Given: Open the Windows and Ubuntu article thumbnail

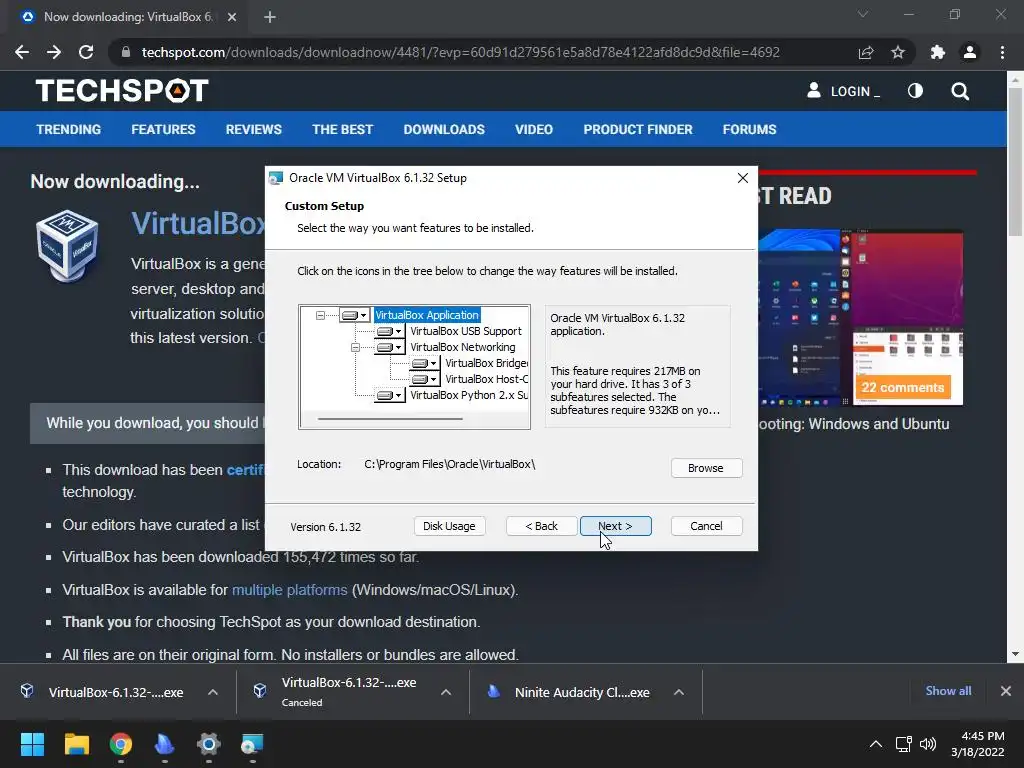Looking at the screenshot, I should [x=861, y=317].
